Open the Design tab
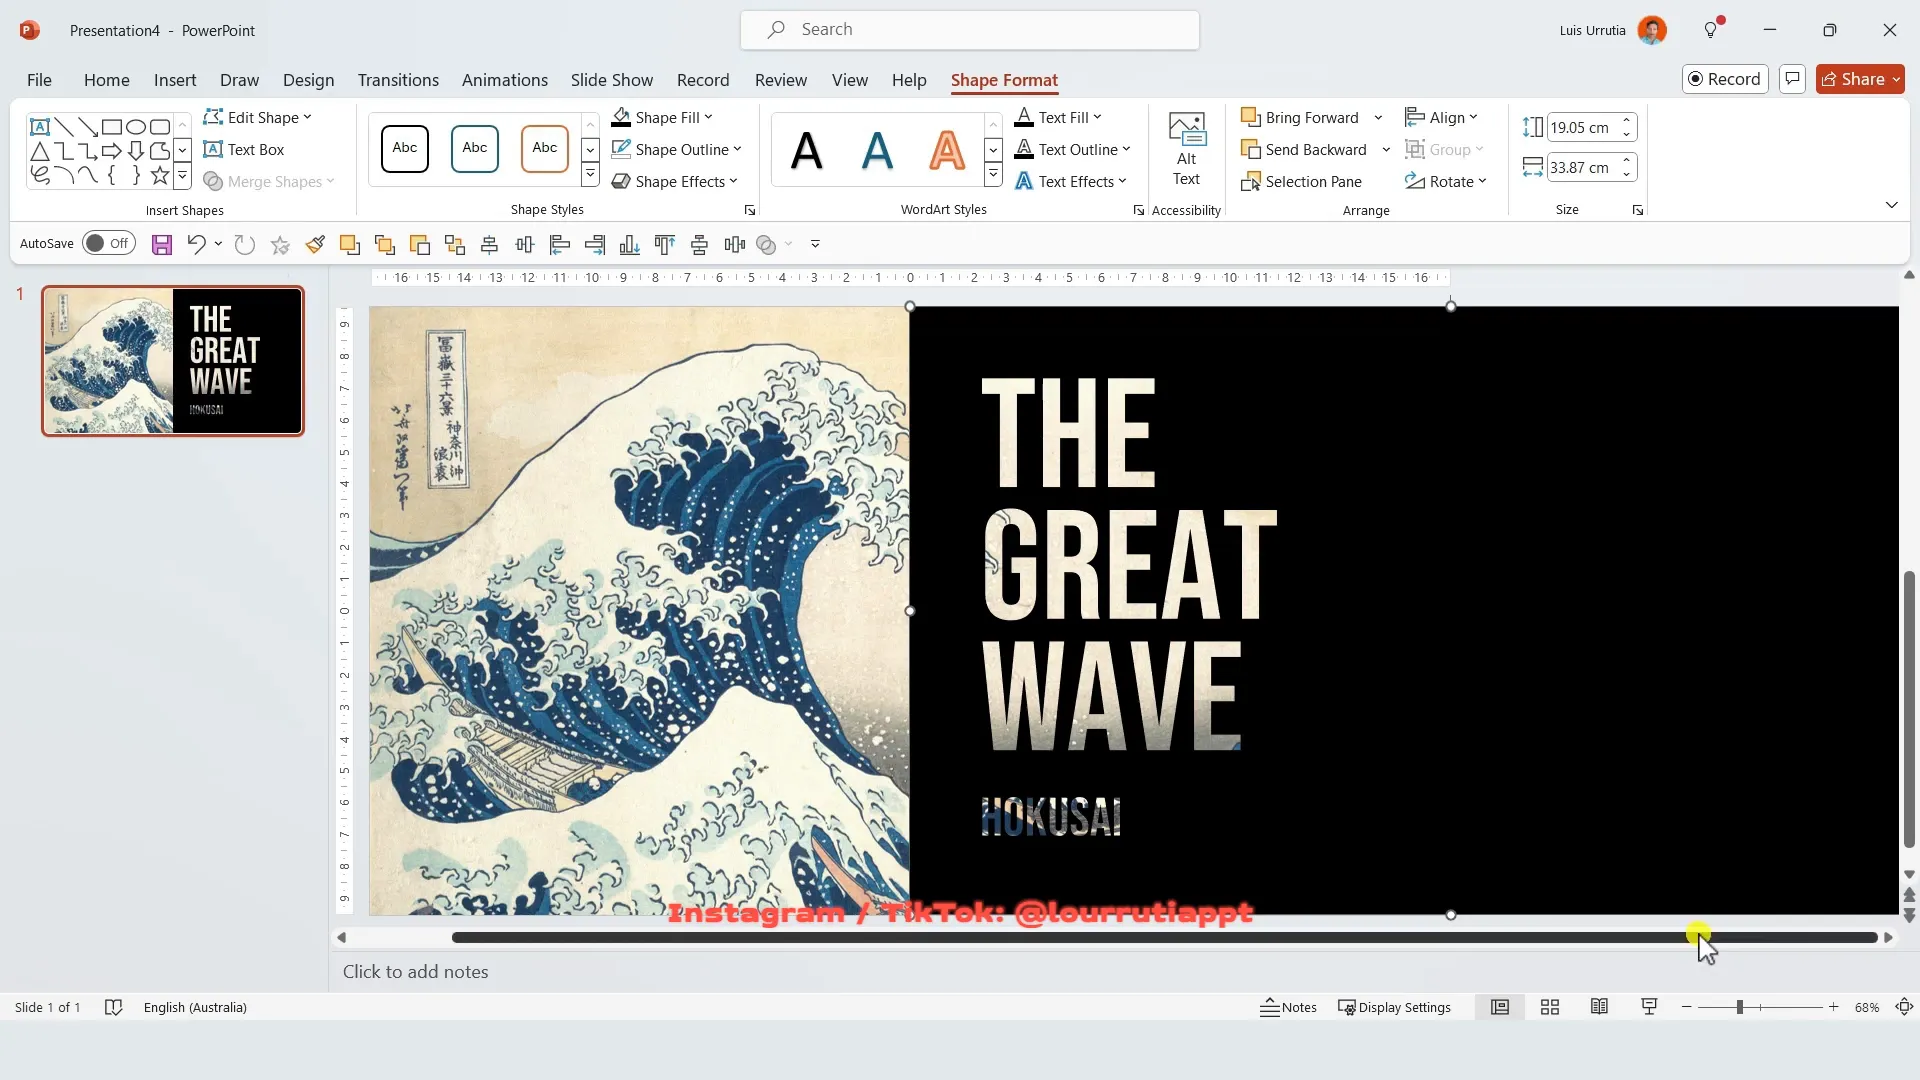The image size is (1920, 1080). pos(308,80)
